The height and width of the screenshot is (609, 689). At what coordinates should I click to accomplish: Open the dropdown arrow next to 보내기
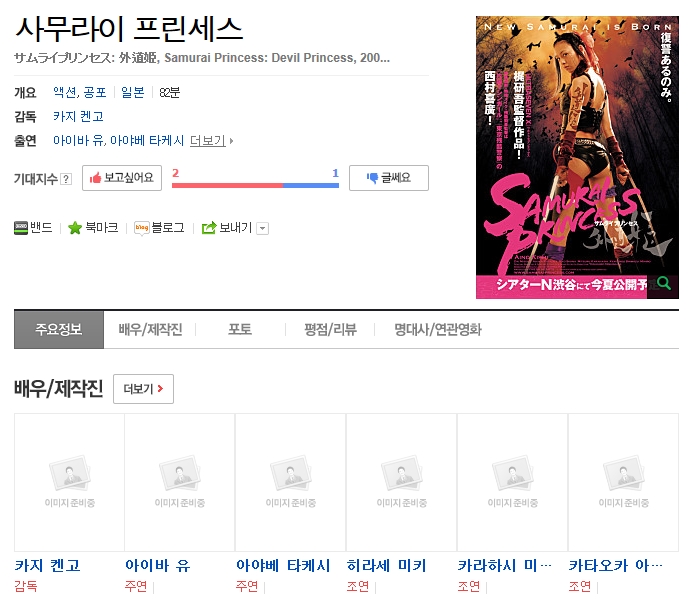(x=262, y=228)
